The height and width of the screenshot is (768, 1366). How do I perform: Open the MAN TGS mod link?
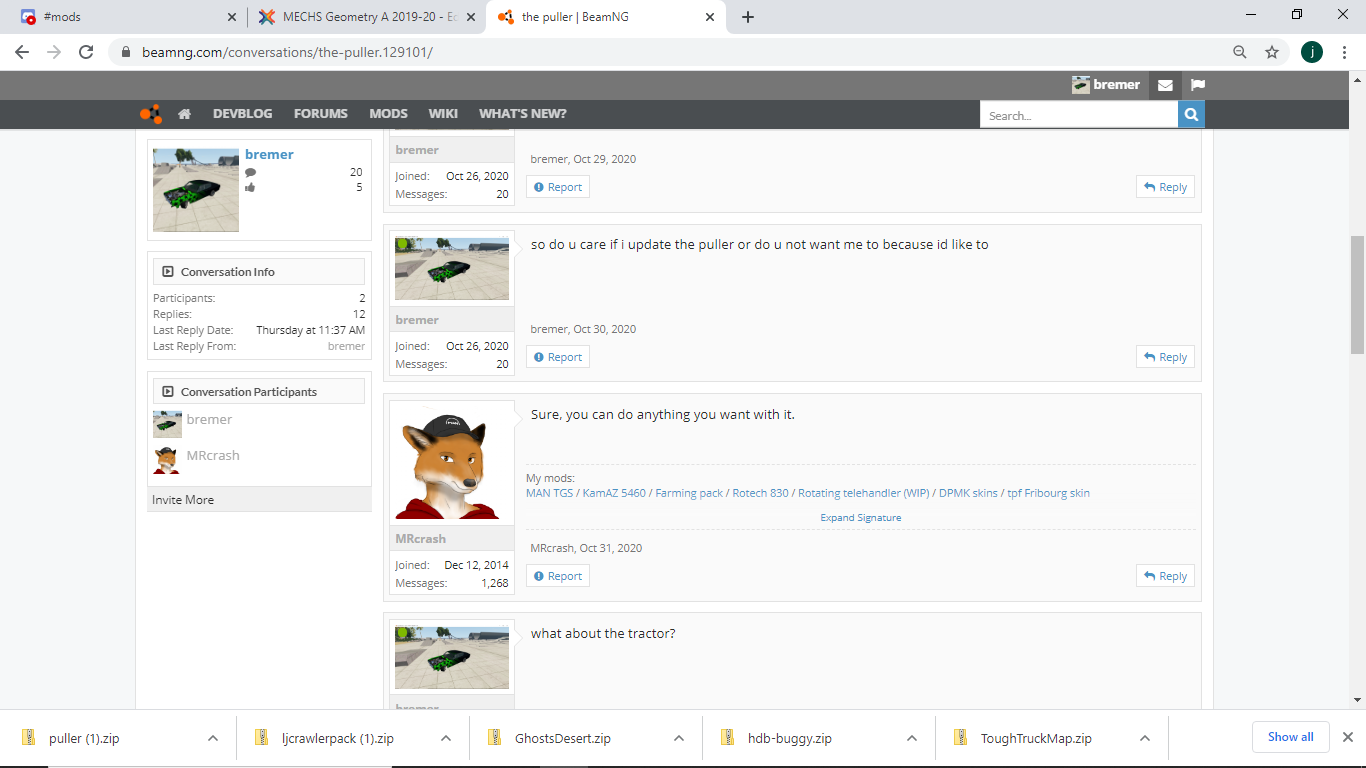click(x=549, y=493)
